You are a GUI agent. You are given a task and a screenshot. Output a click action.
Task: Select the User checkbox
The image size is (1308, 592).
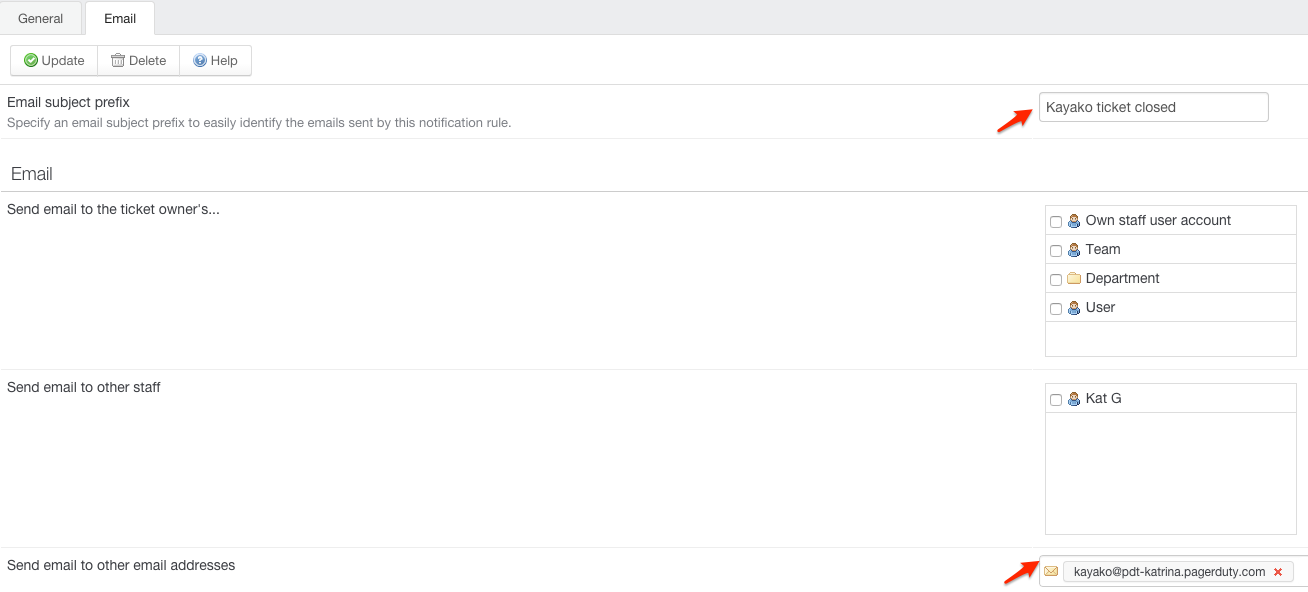pyautogui.click(x=1056, y=309)
